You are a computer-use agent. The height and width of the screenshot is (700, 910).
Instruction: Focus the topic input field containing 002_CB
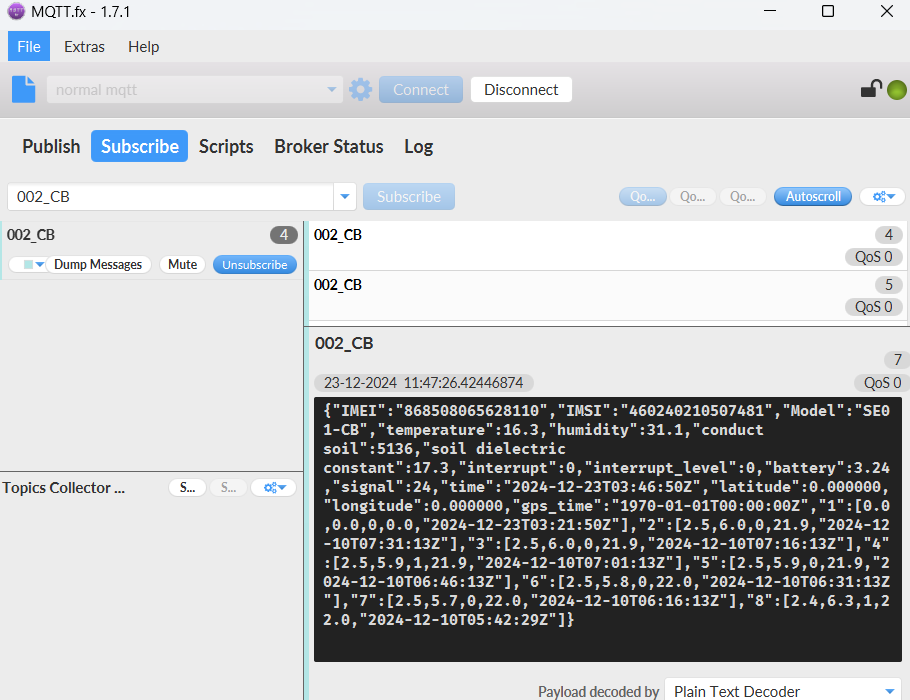point(170,197)
